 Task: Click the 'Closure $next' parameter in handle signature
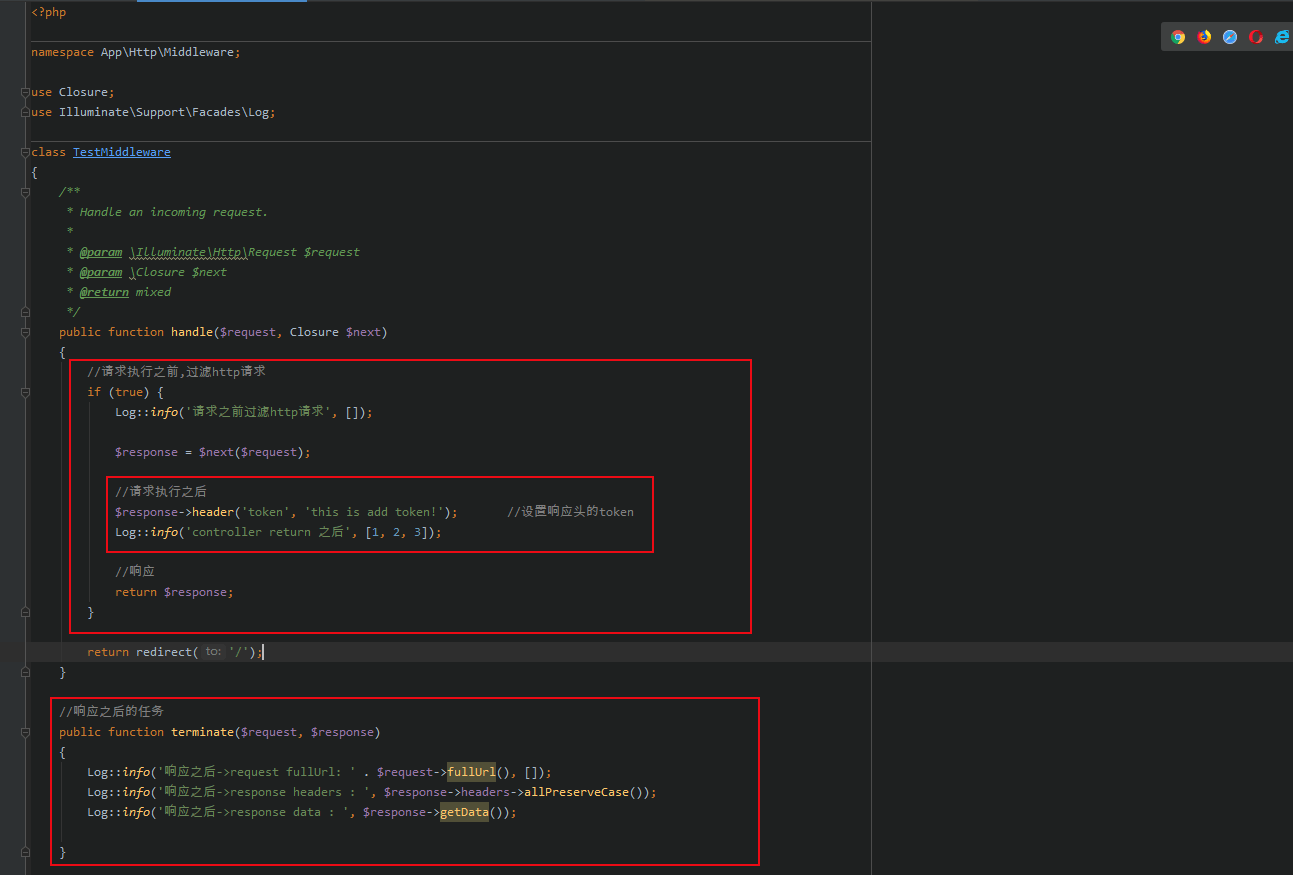335,332
